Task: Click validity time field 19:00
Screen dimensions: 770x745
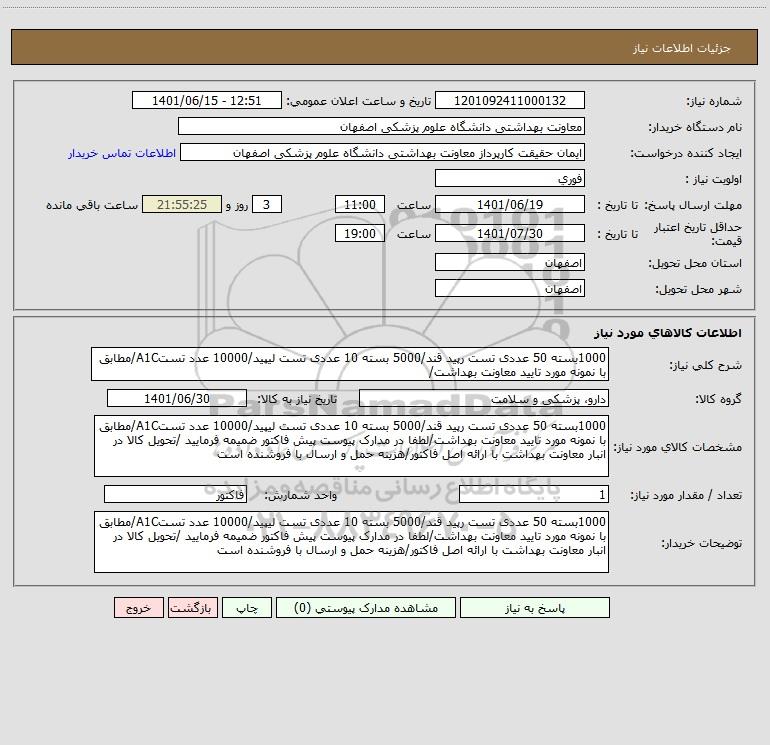Action: [x=359, y=233]
